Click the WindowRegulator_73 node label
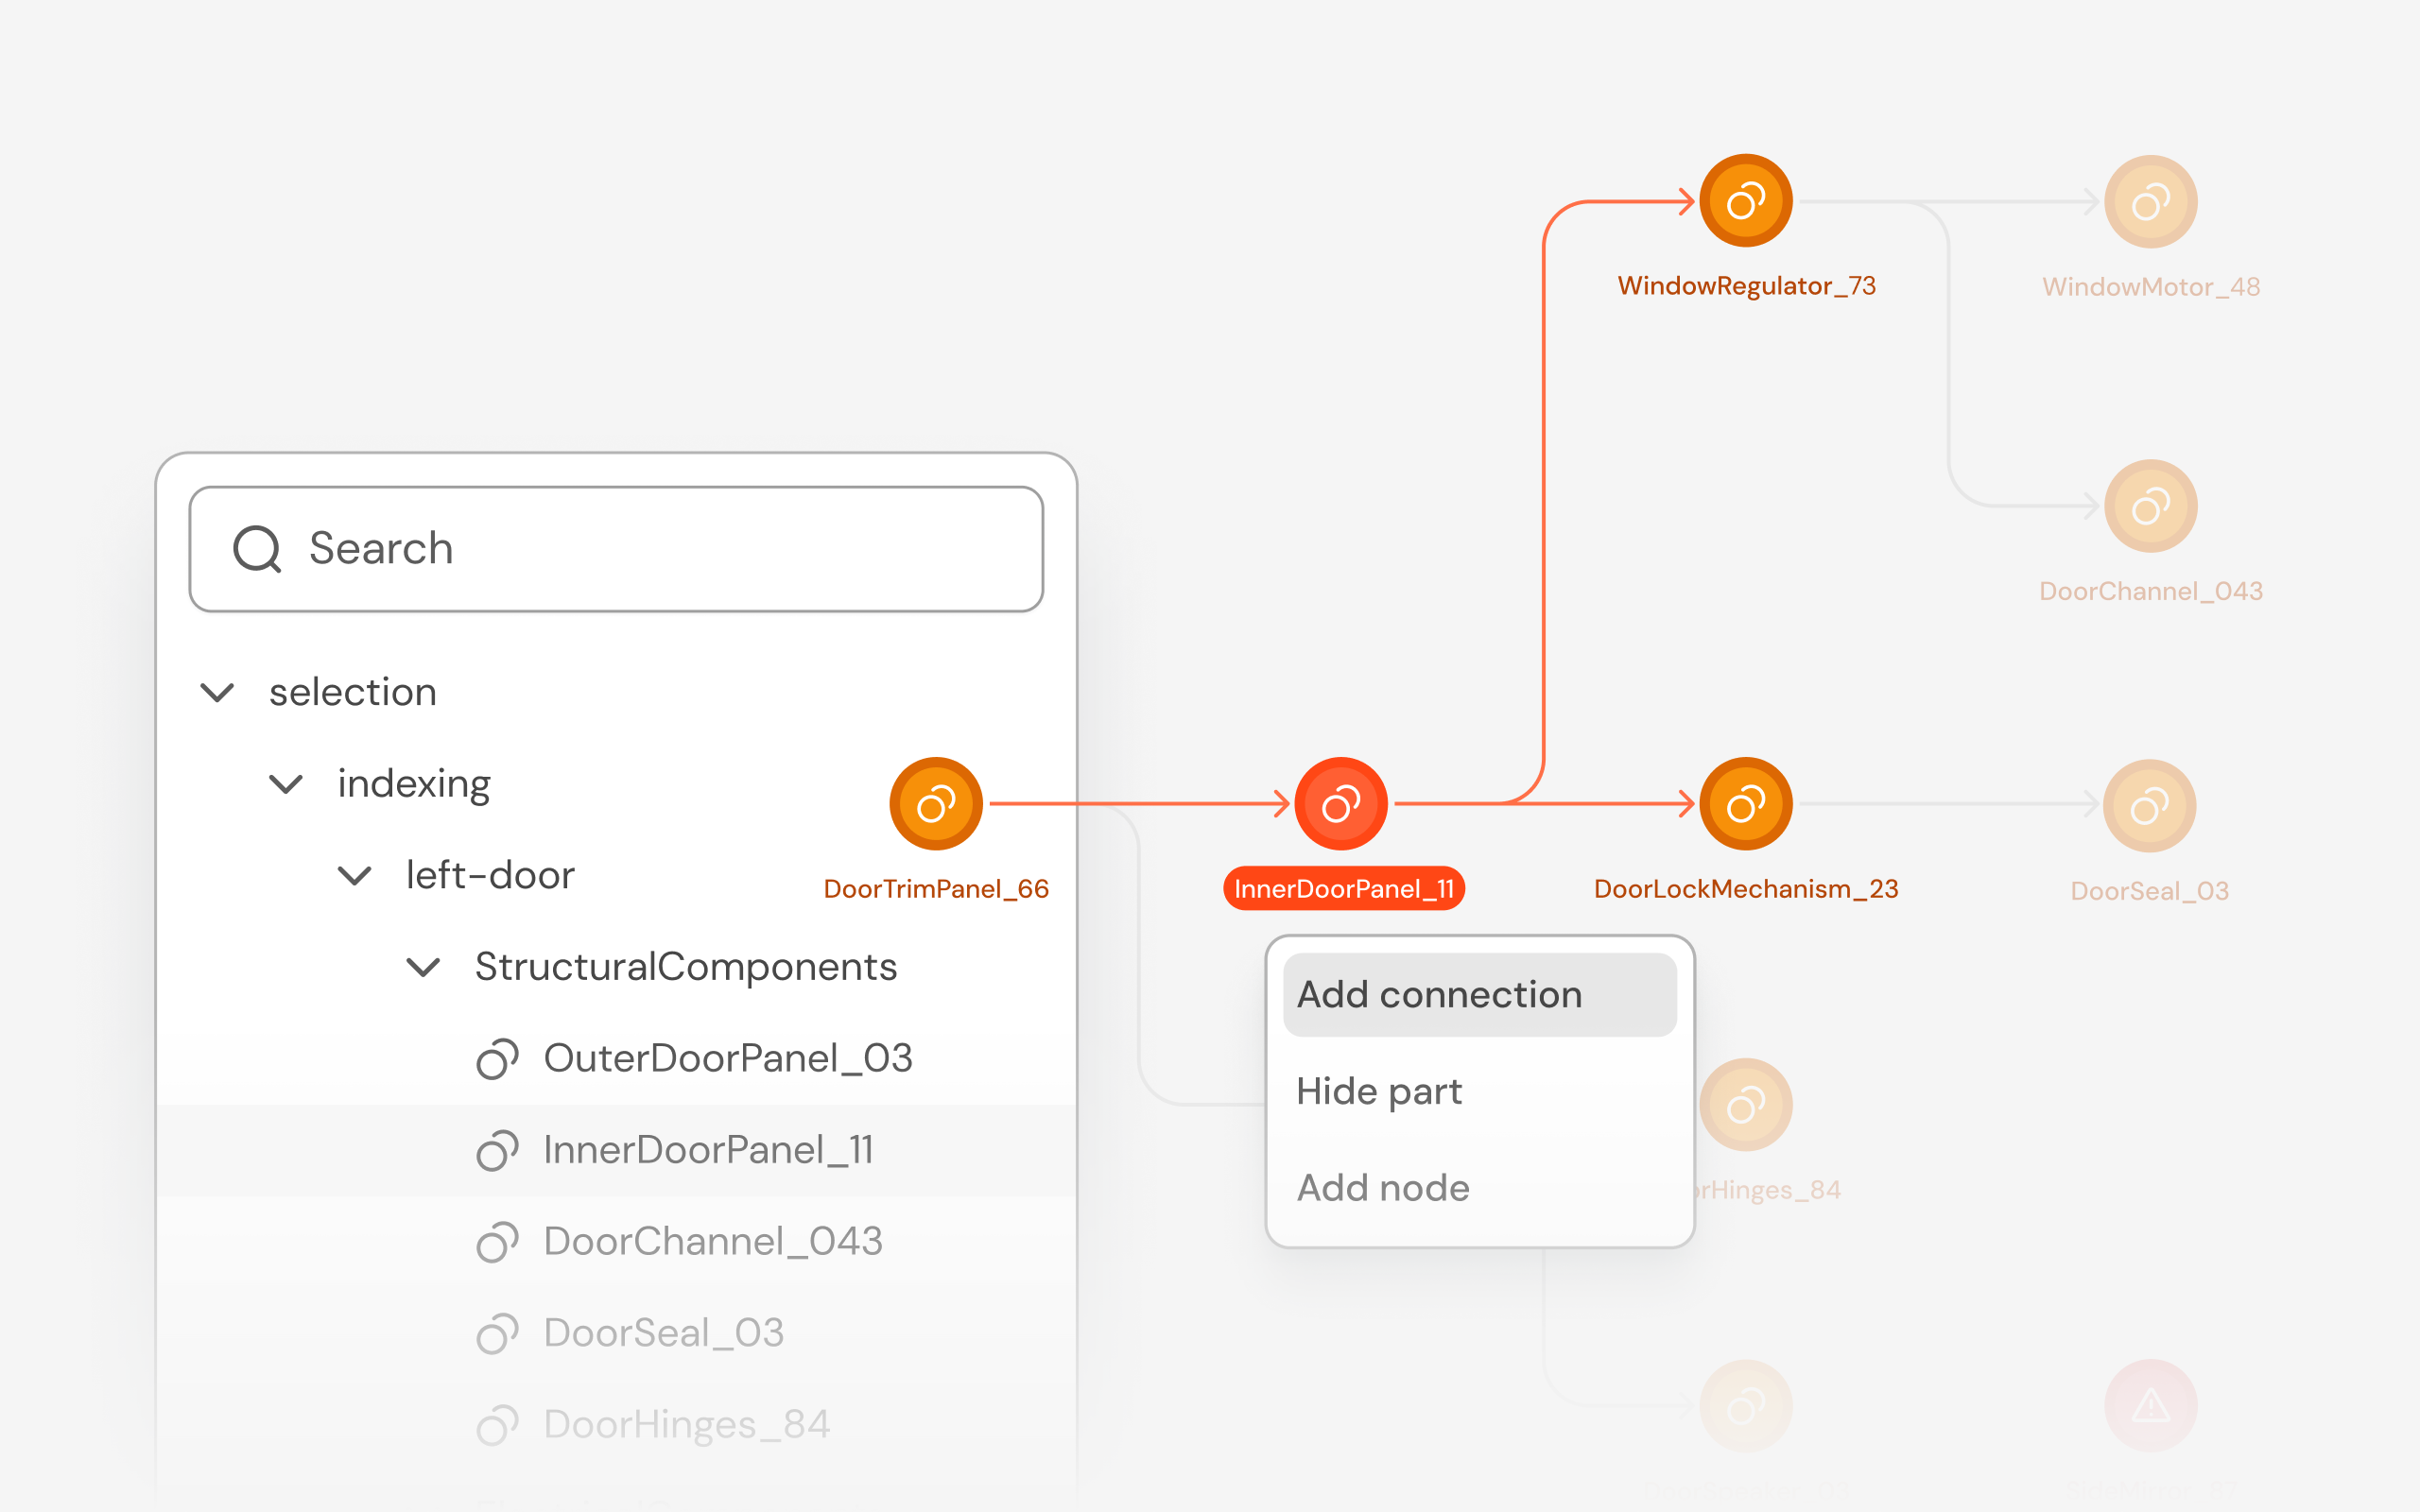 point(1746,286)
